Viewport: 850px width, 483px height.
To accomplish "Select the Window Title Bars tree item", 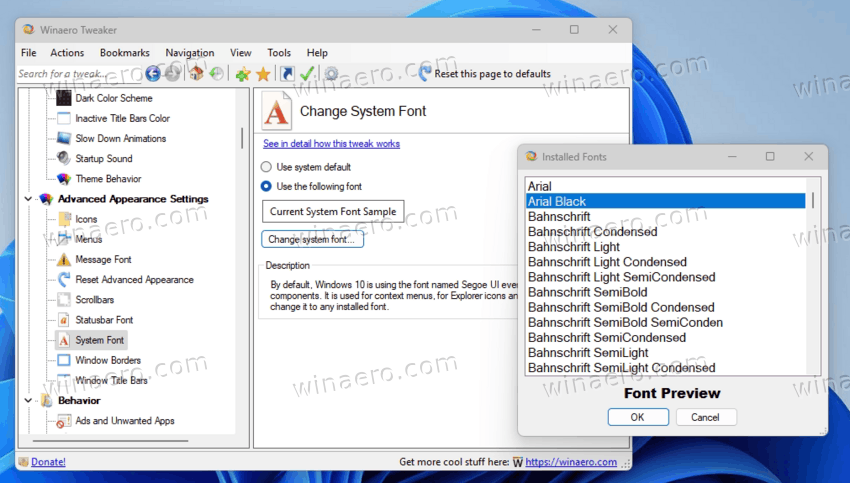I will click(x=112, y=381).
